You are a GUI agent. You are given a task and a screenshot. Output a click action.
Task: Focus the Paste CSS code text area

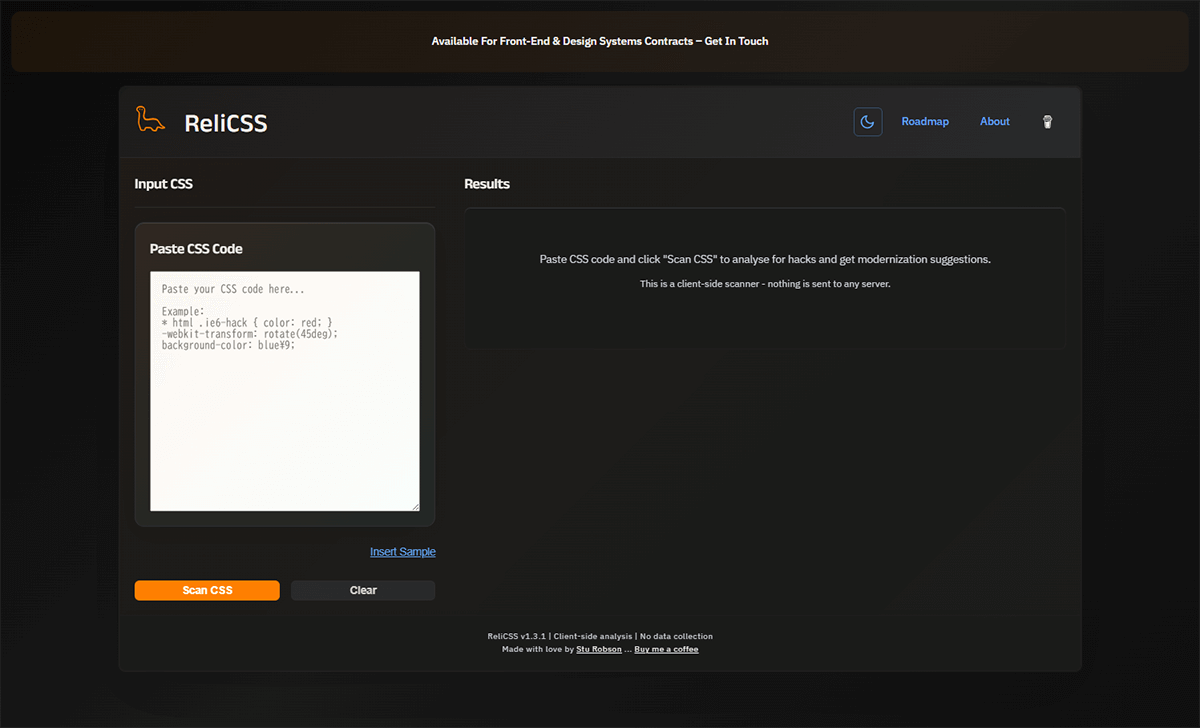tap(284, 400)
